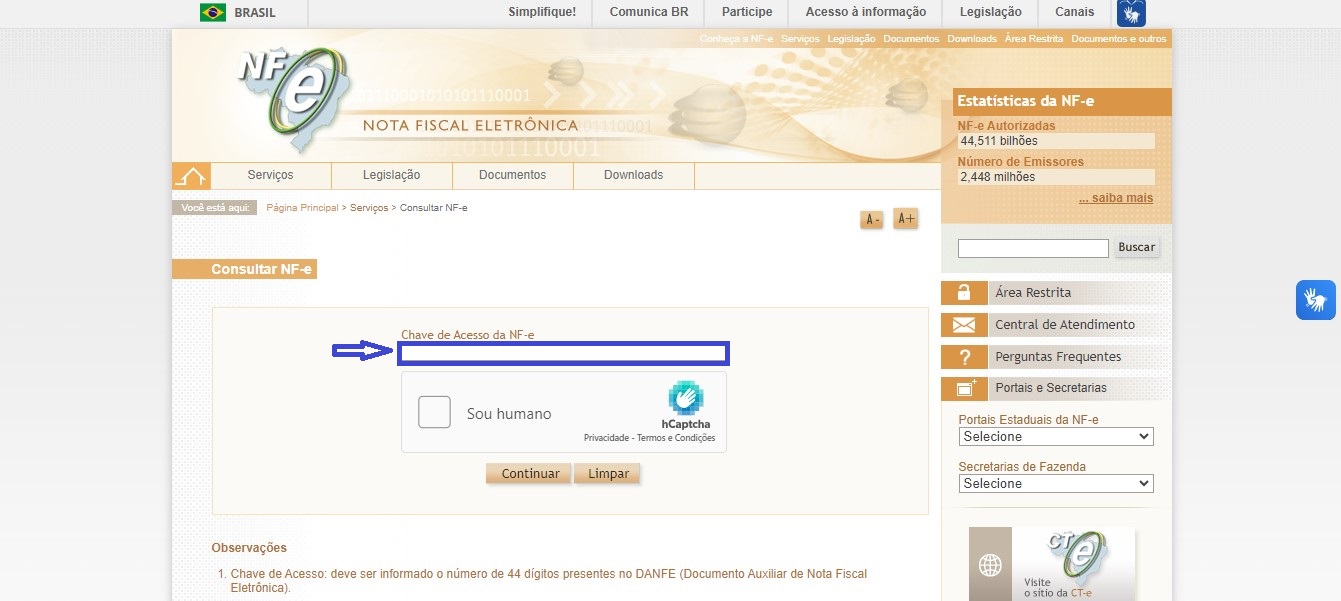
Task: Open the Downloads menu tab
Action: tap(634, 175)
